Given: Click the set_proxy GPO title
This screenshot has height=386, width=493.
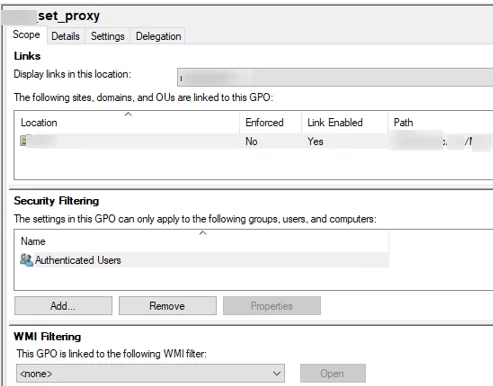Looking at the screenshot, I should click(x=69, y=16).
